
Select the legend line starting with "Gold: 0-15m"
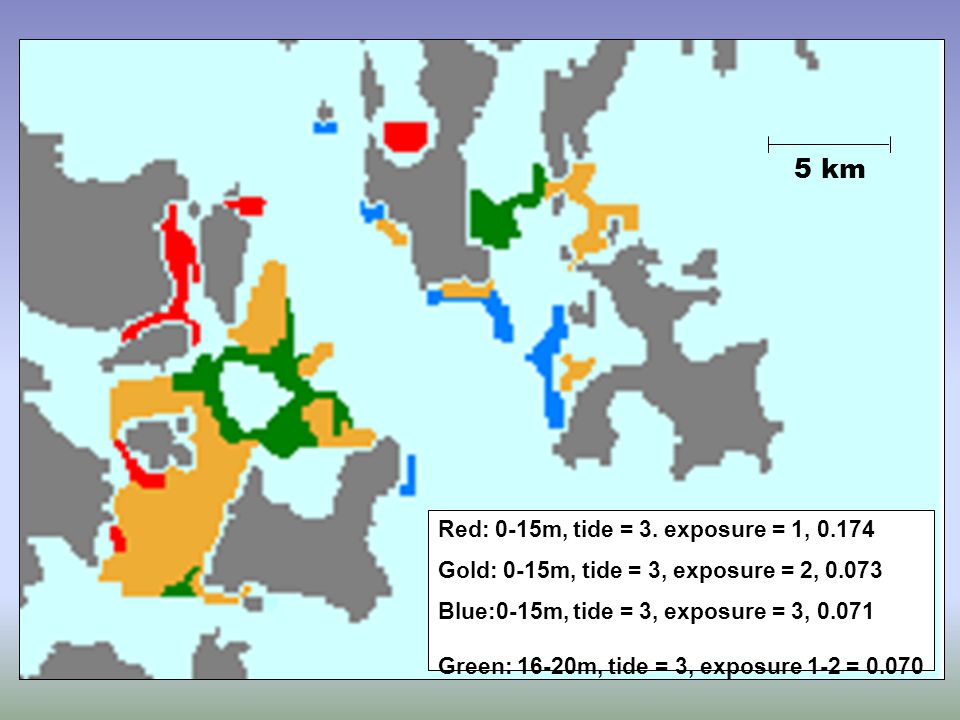pyautogui.click(x=660, y=570)
